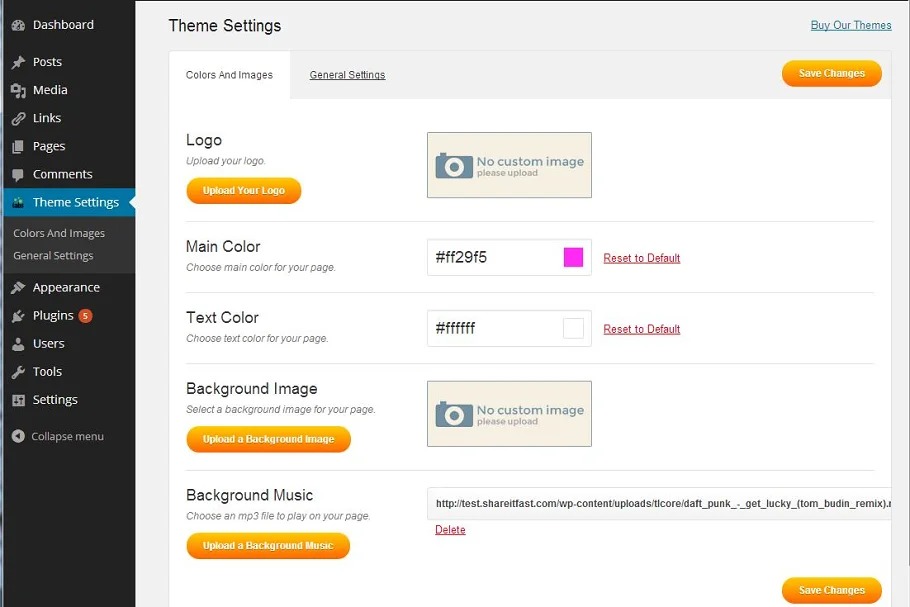
Task: Click the white Text Color swatch
Action: click(573, 329)
